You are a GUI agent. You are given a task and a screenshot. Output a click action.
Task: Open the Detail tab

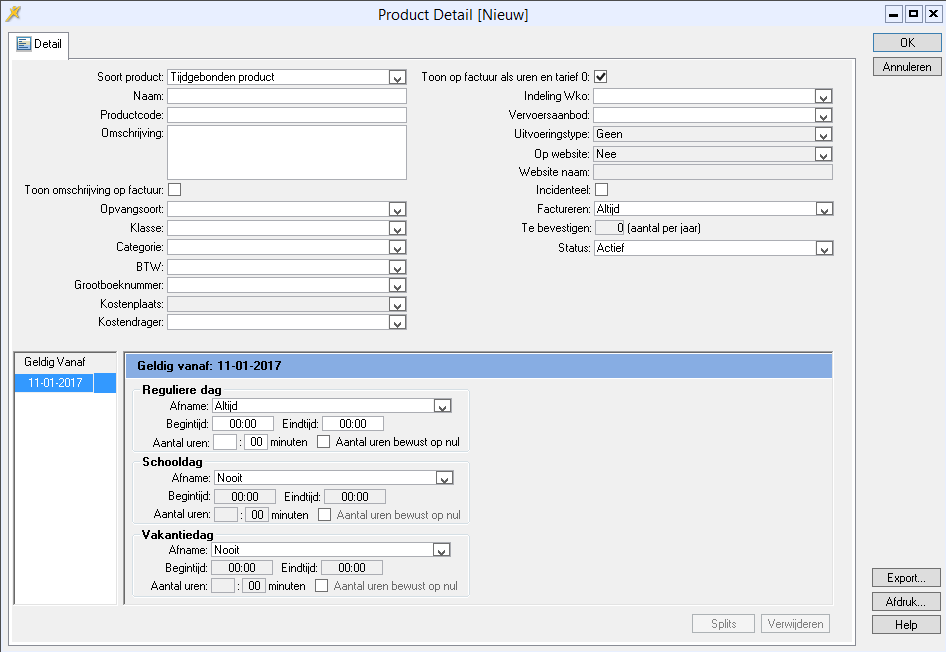tap(40, 44)
